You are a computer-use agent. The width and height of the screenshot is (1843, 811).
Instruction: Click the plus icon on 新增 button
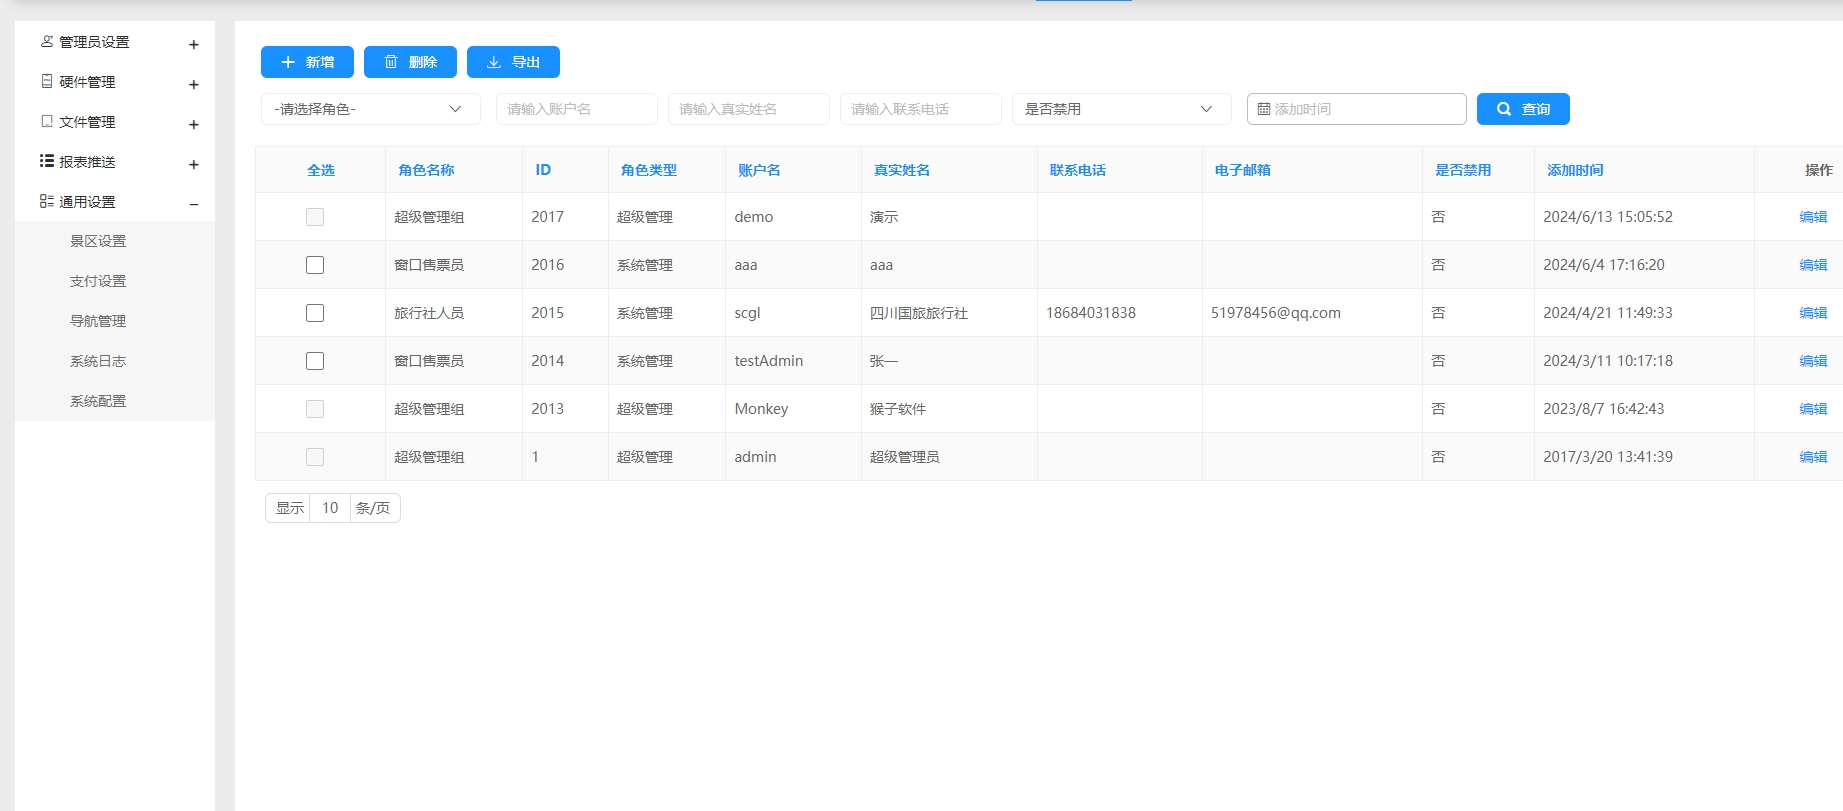click(x=288, y=62)
